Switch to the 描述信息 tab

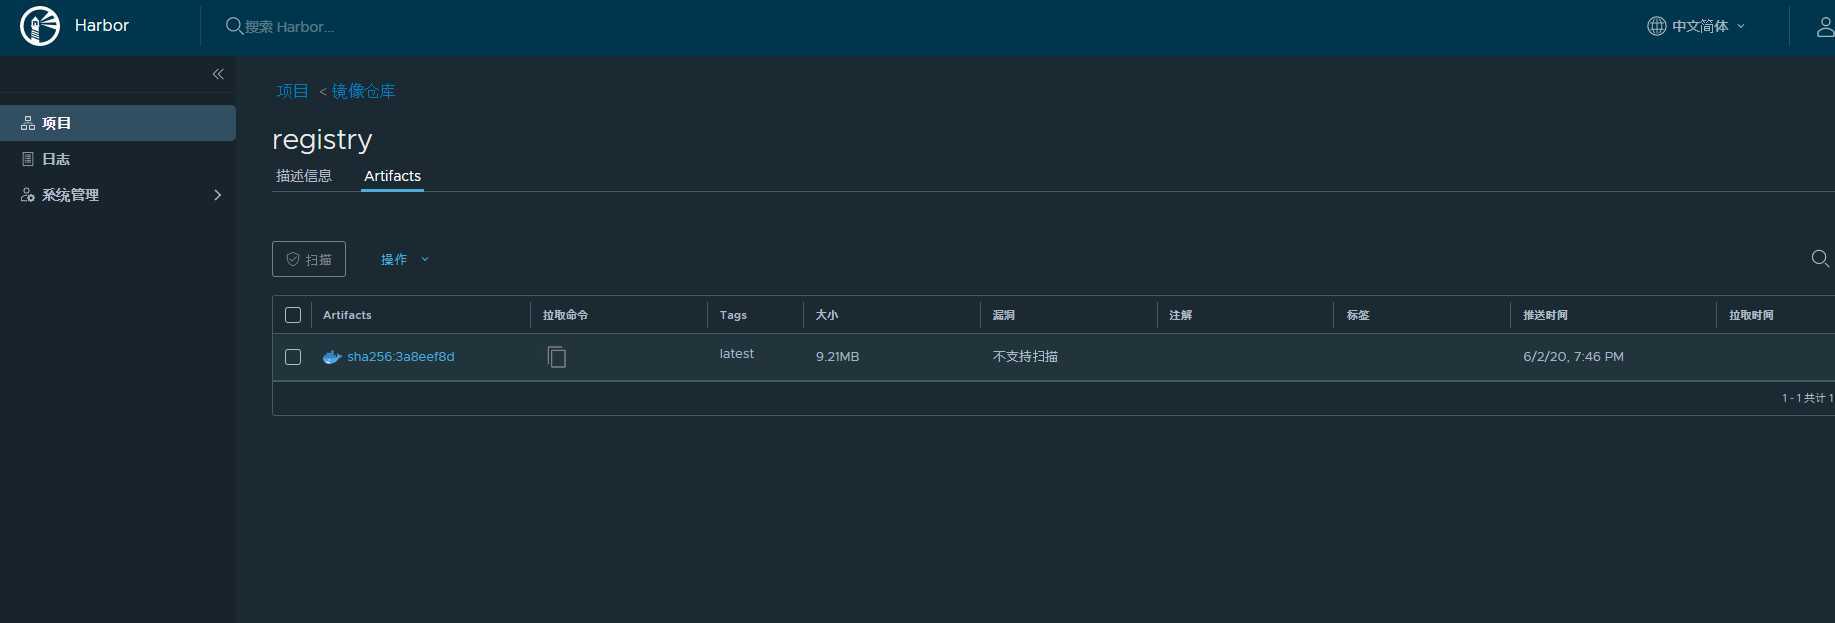click(304, 176)
